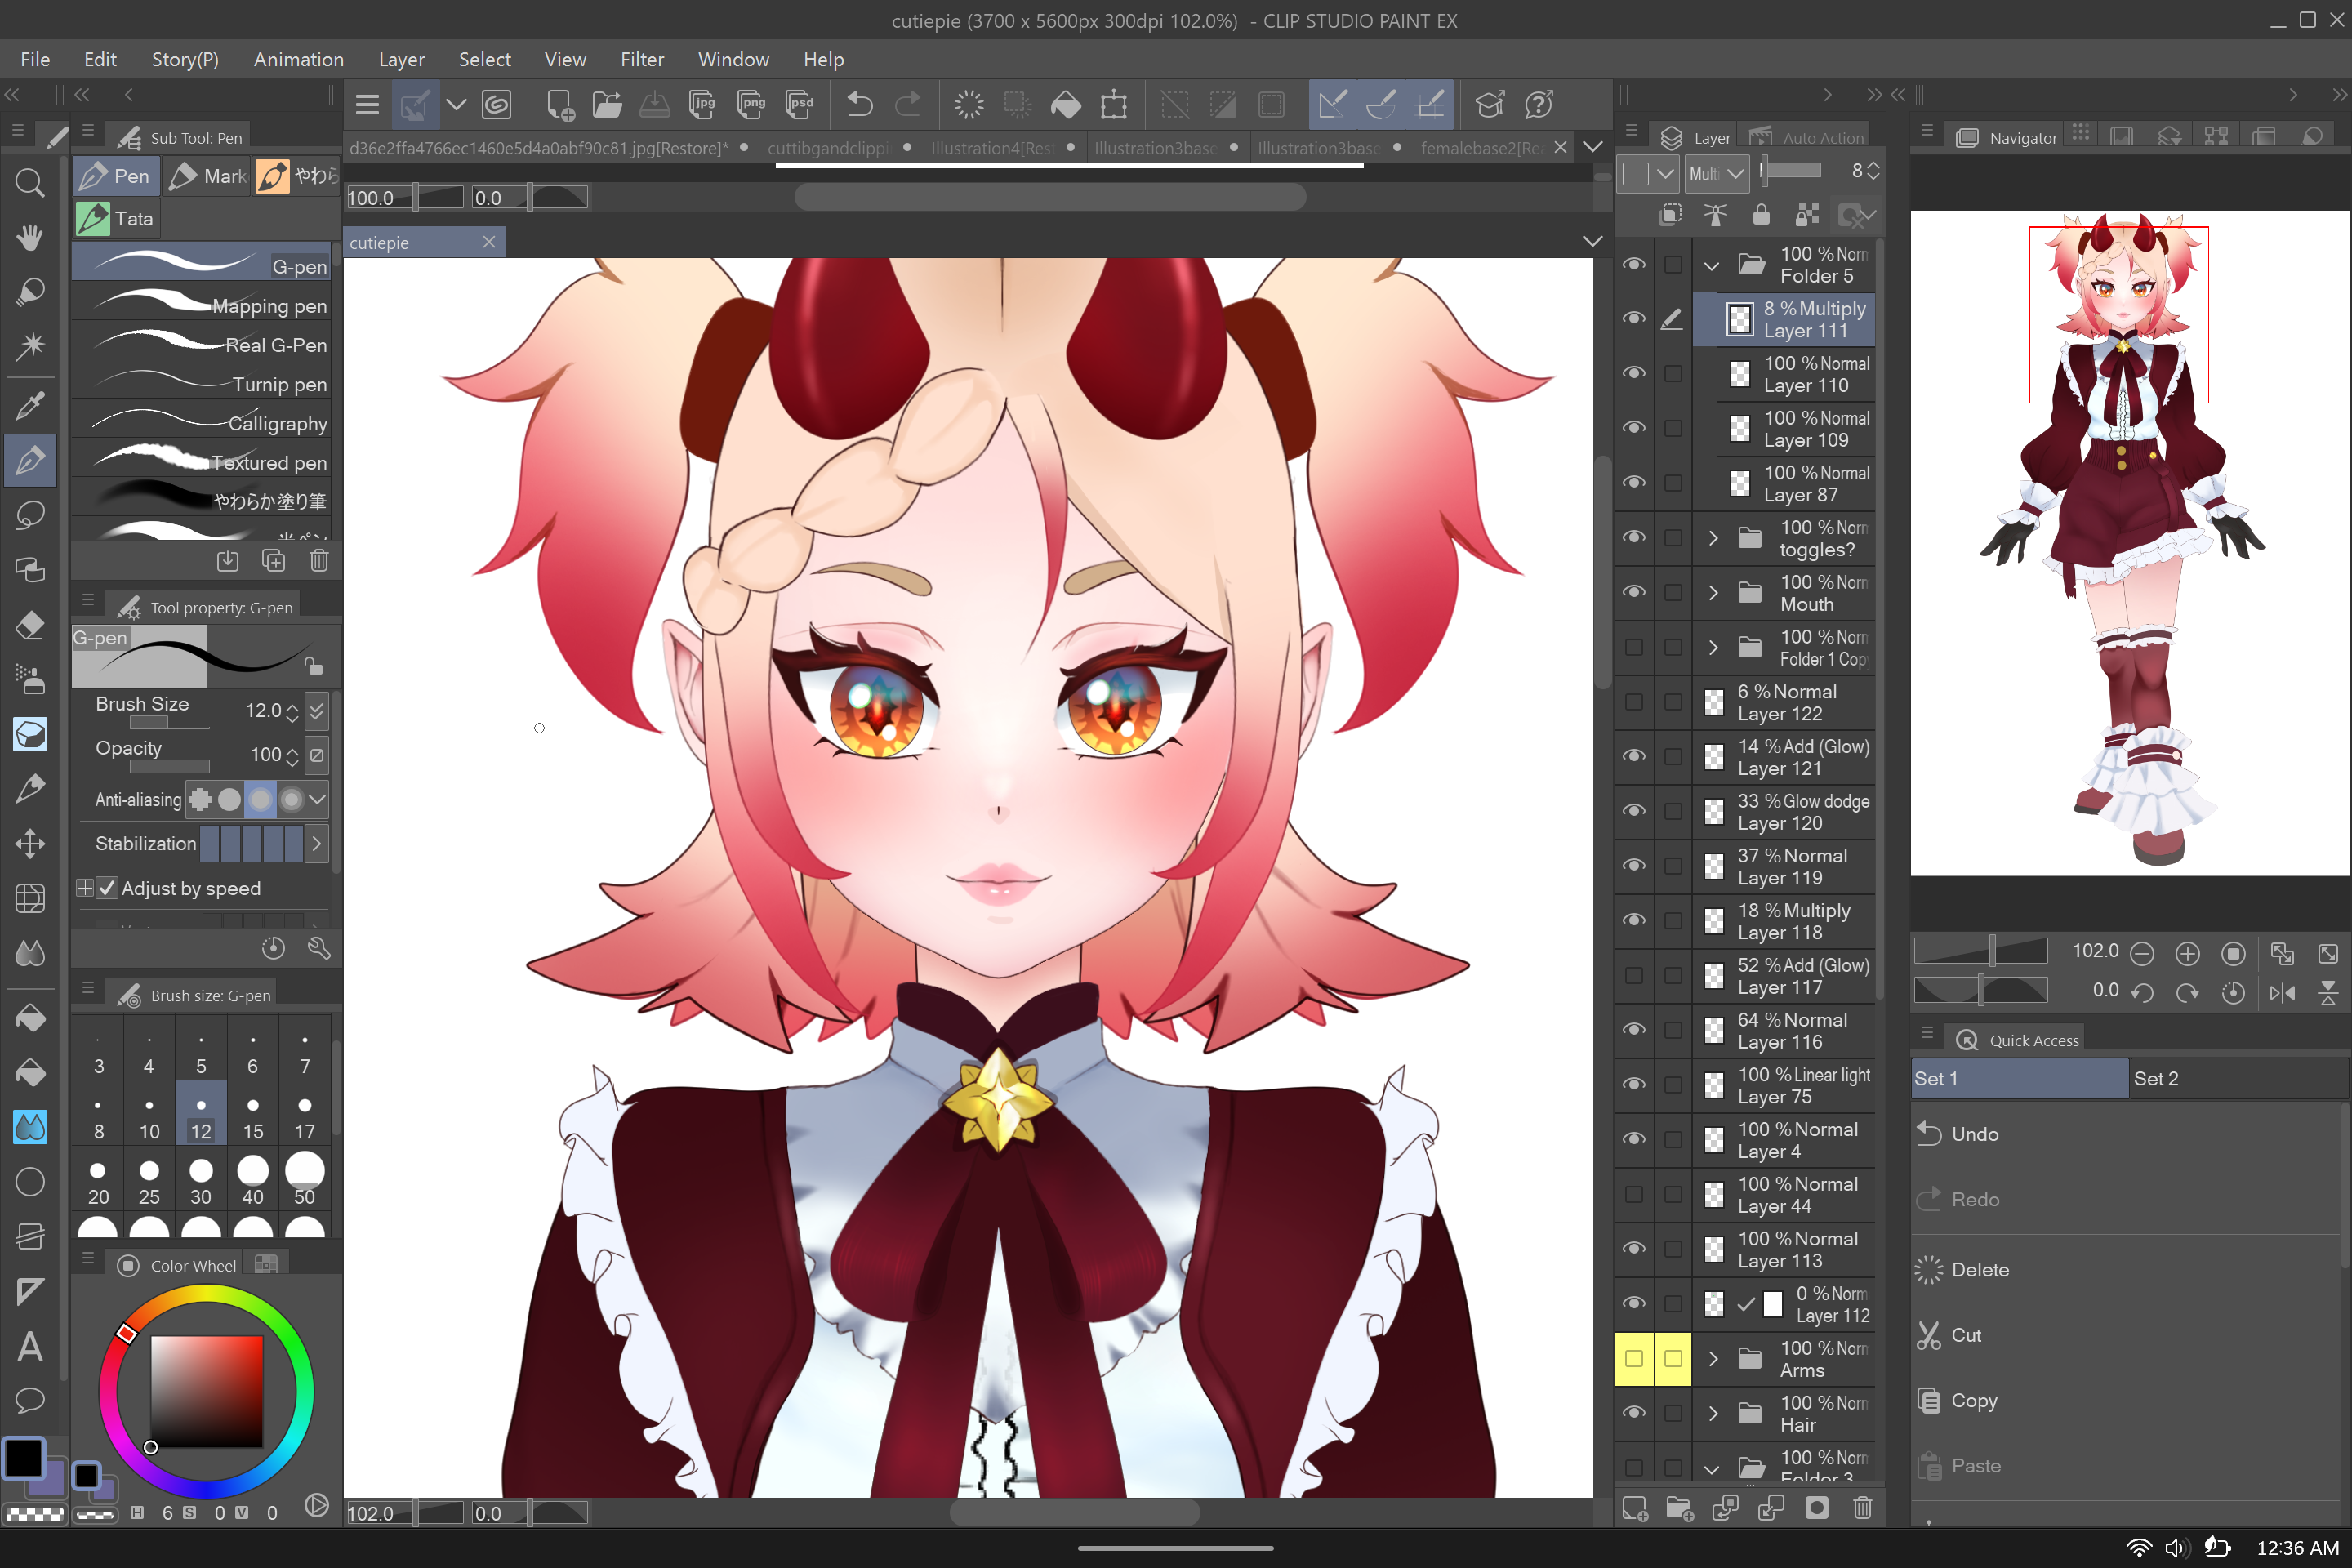Open the blending mode dropdown

1717,173
